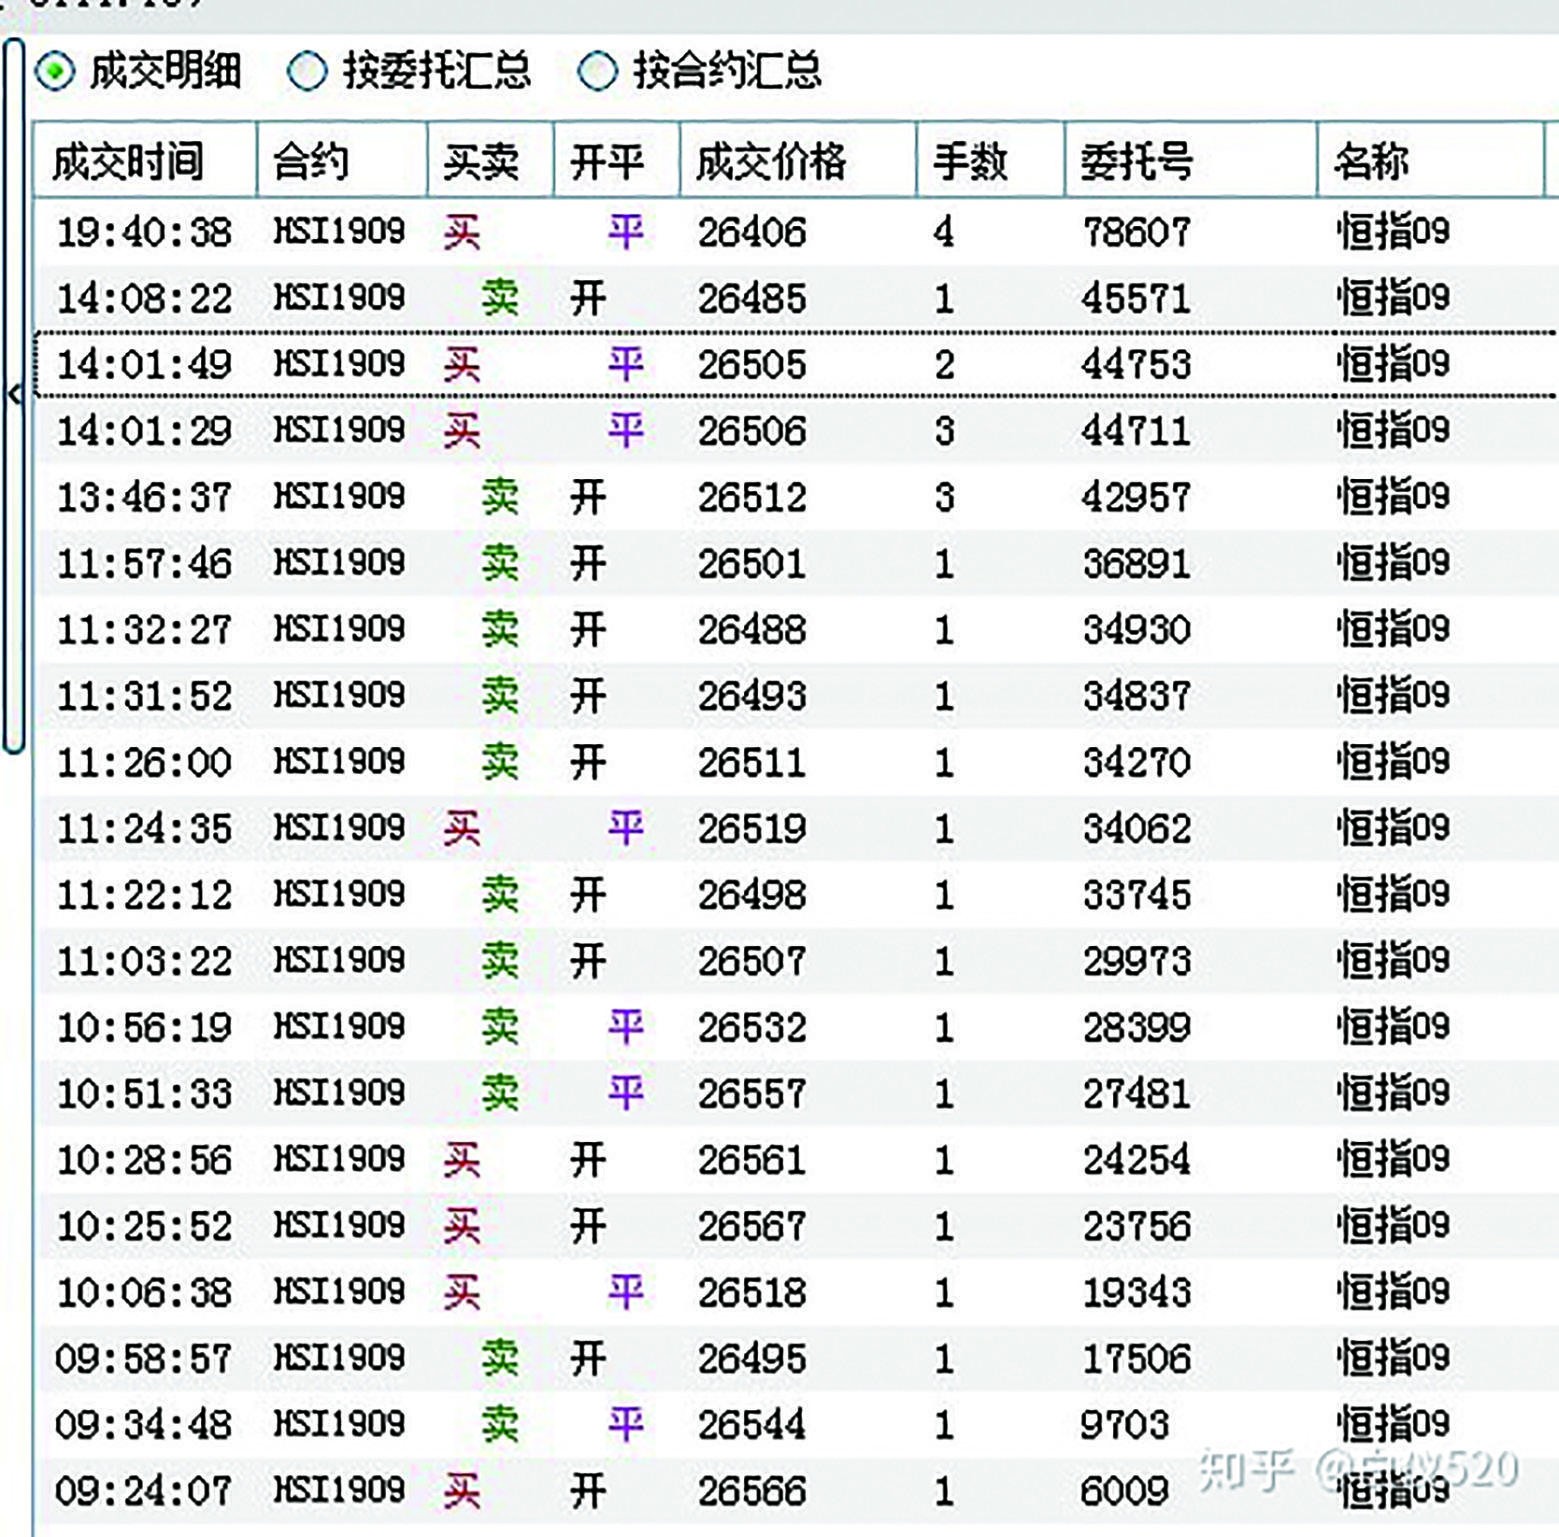Collapse the panel using the left edge arrow

(x=14, y=393)
